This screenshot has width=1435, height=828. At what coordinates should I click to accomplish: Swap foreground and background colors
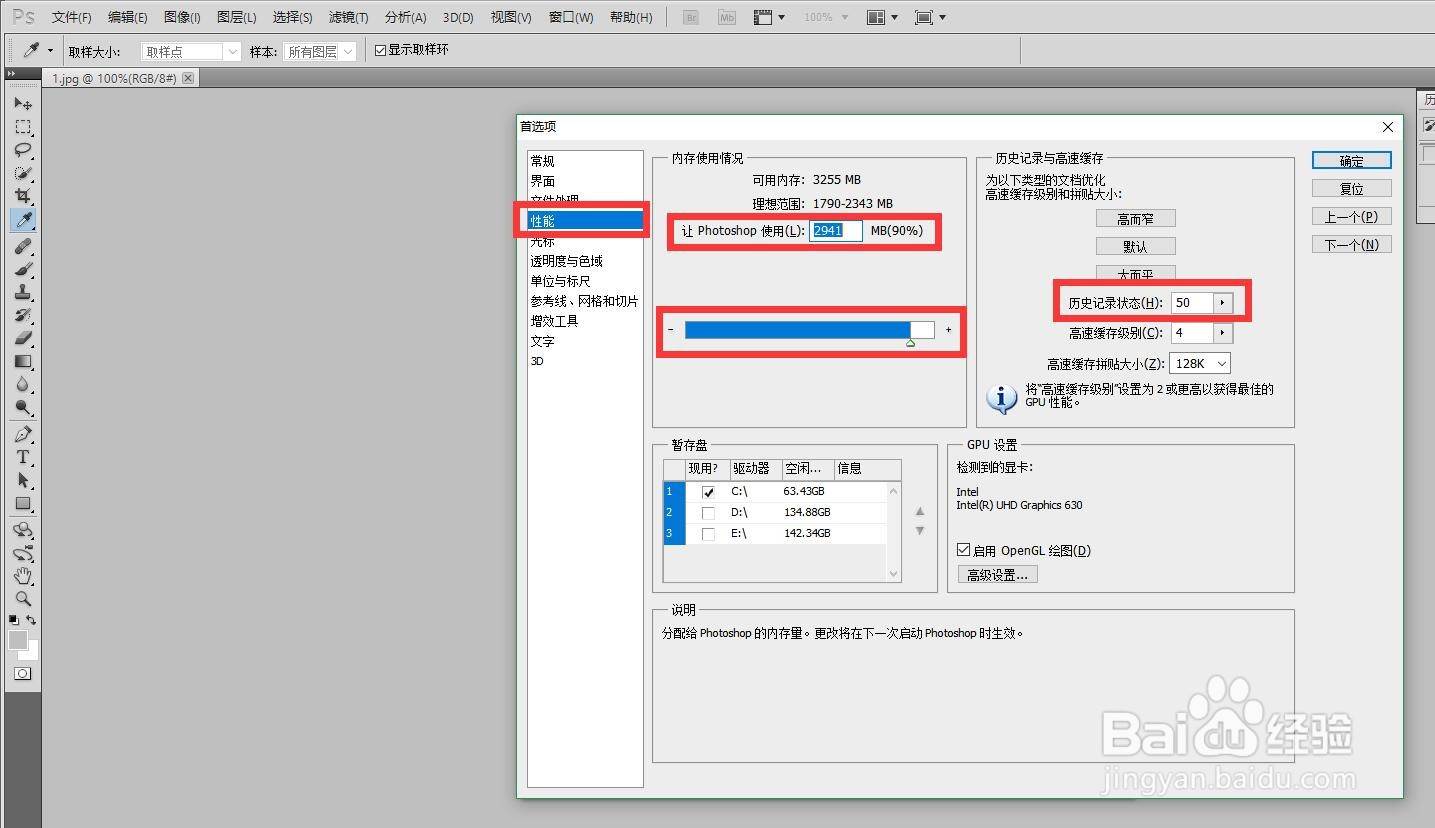point(31,620)
